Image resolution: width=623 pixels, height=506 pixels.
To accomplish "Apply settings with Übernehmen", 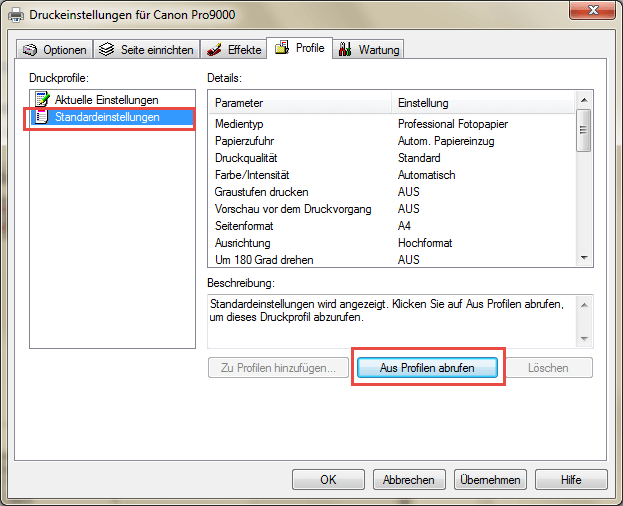I will pos(490,480).
